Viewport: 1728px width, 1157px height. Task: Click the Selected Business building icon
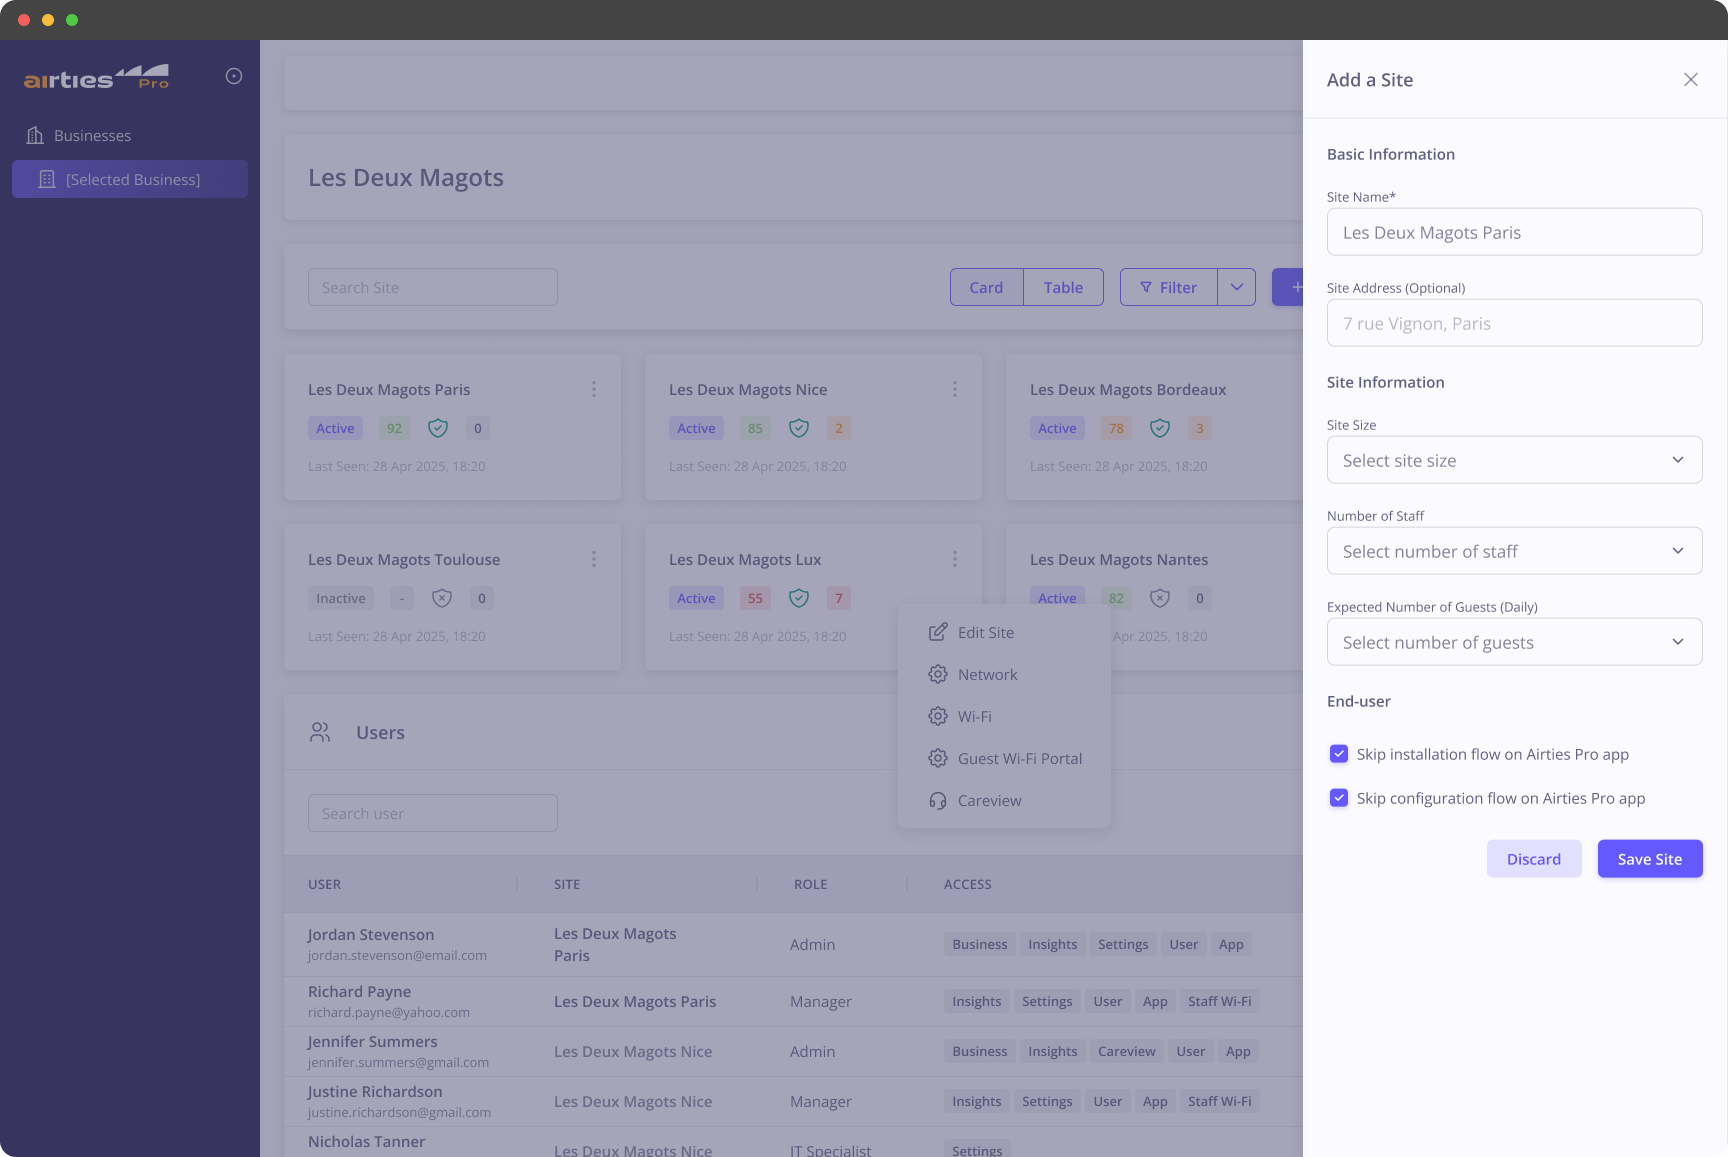click(47, 179)
